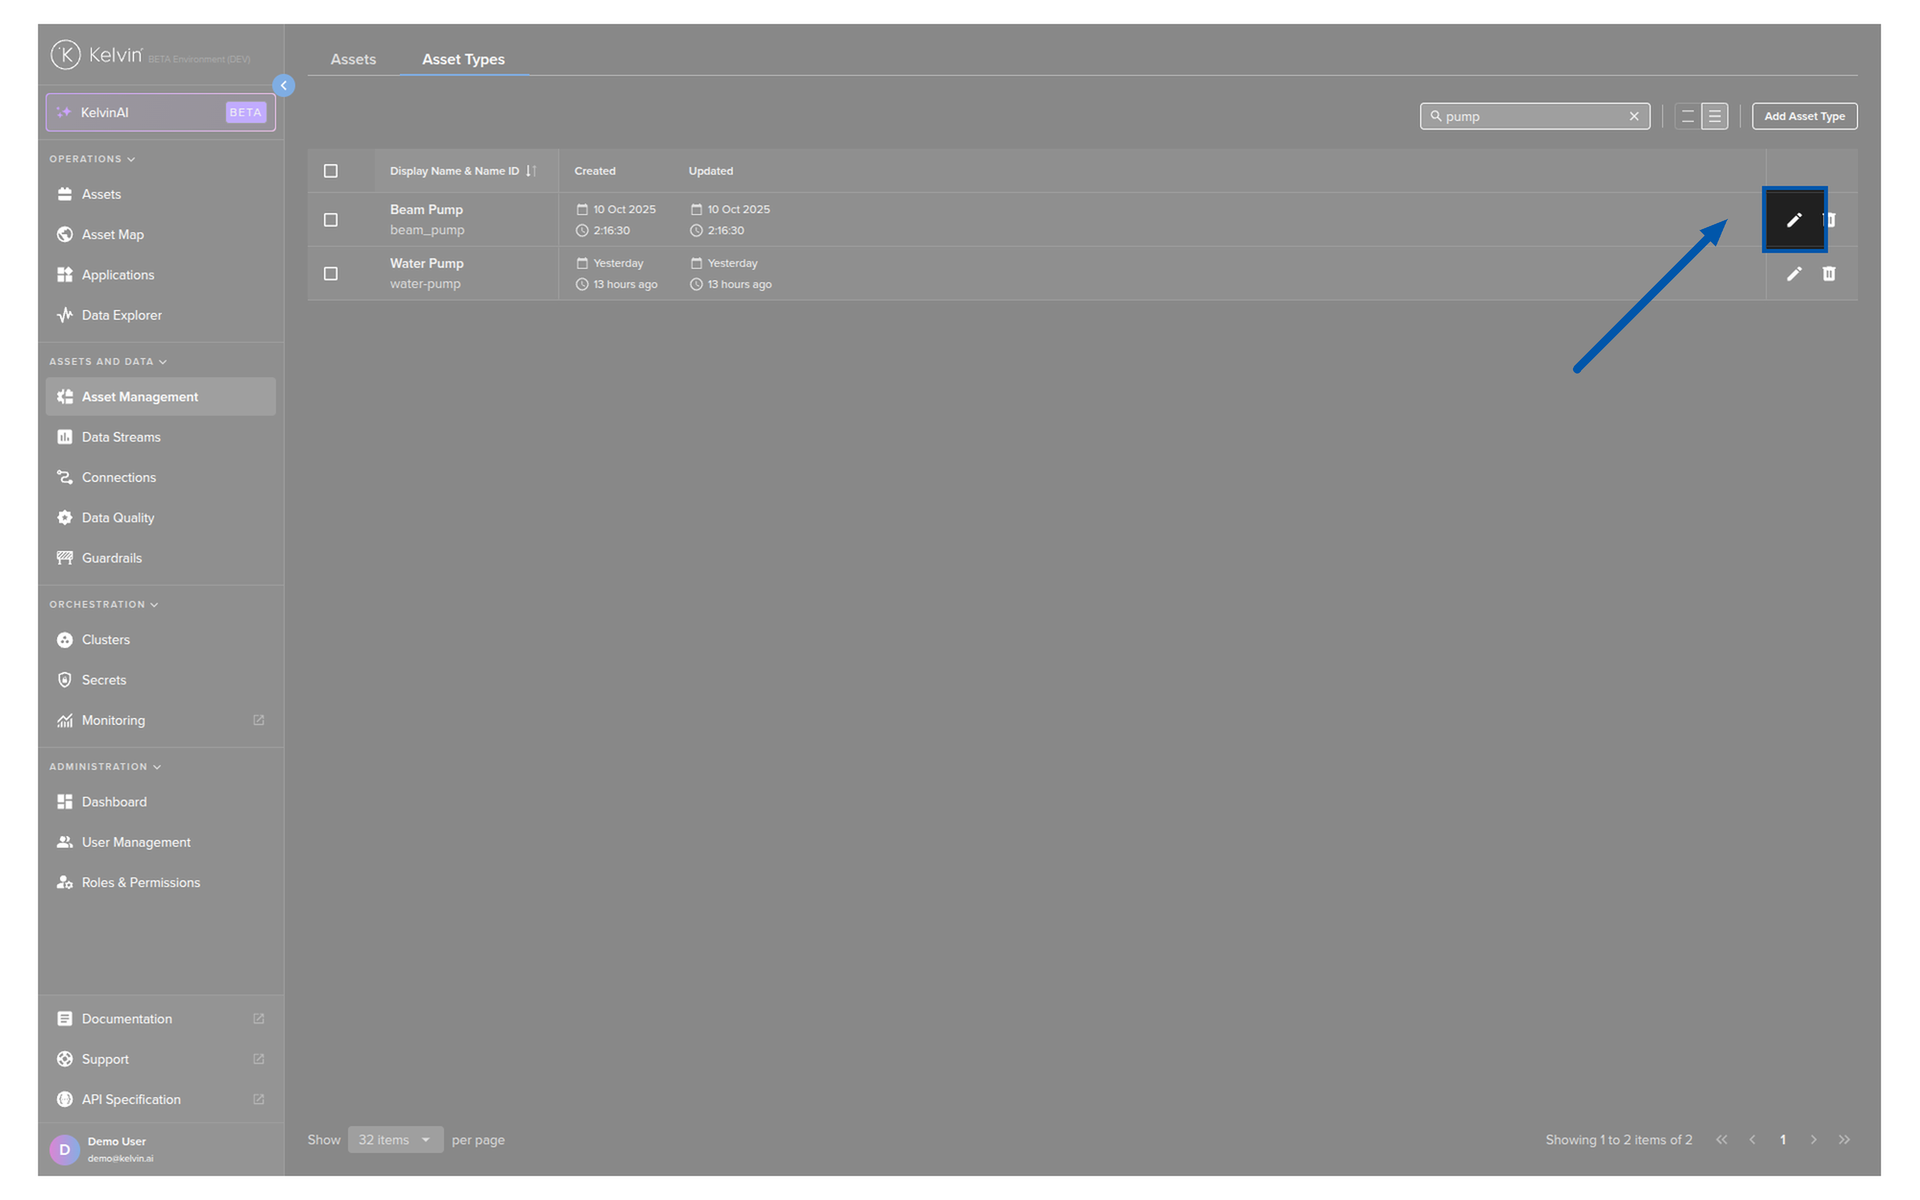Open Asset Map in sidebar
This screenshot has height=1200, width=1920.
[113, 235]
